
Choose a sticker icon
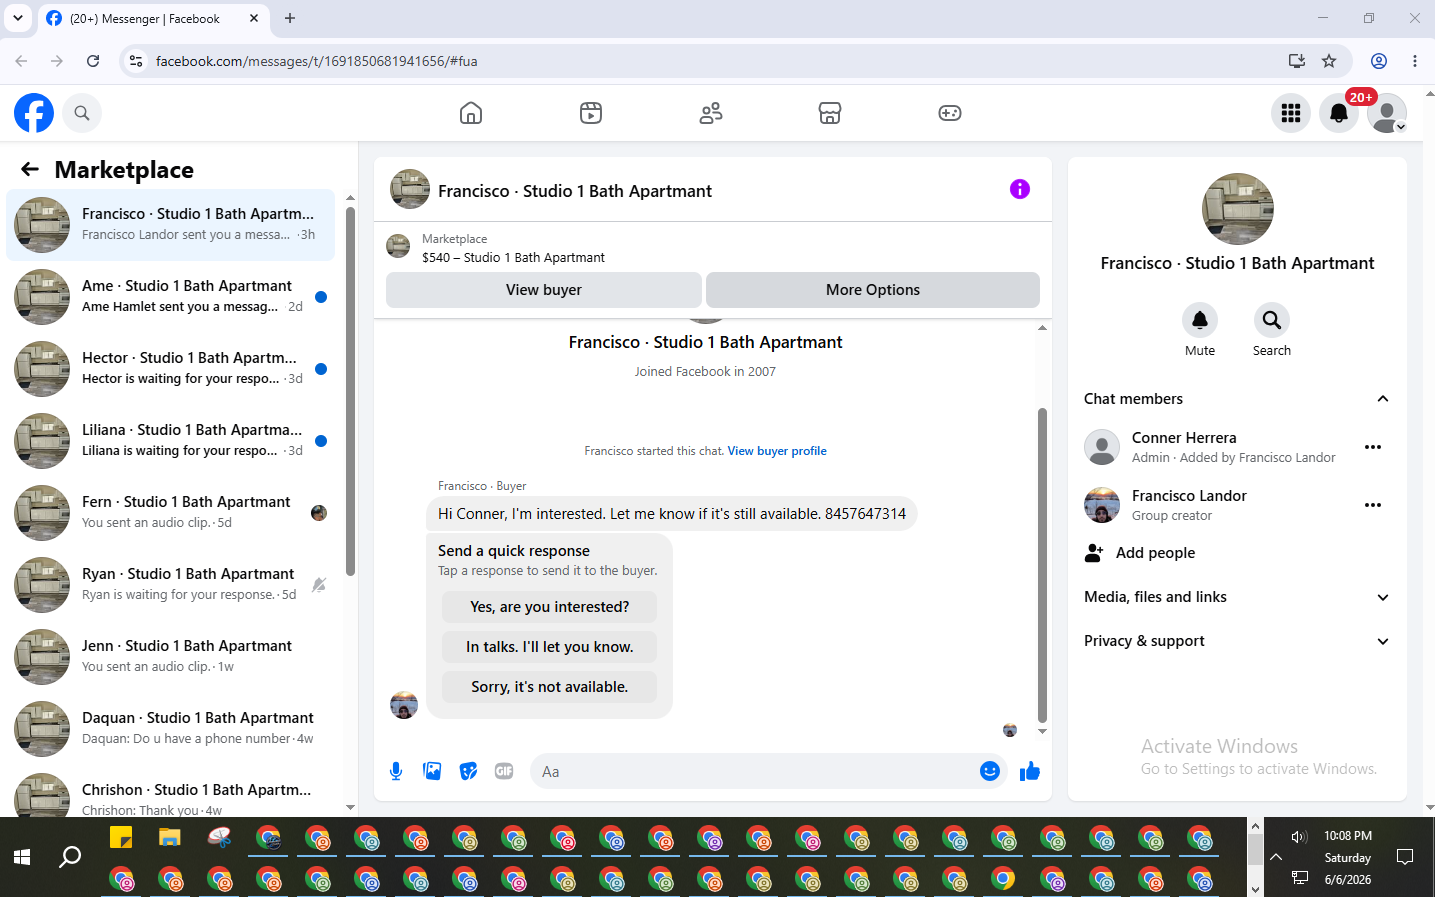tap(468, 771)
